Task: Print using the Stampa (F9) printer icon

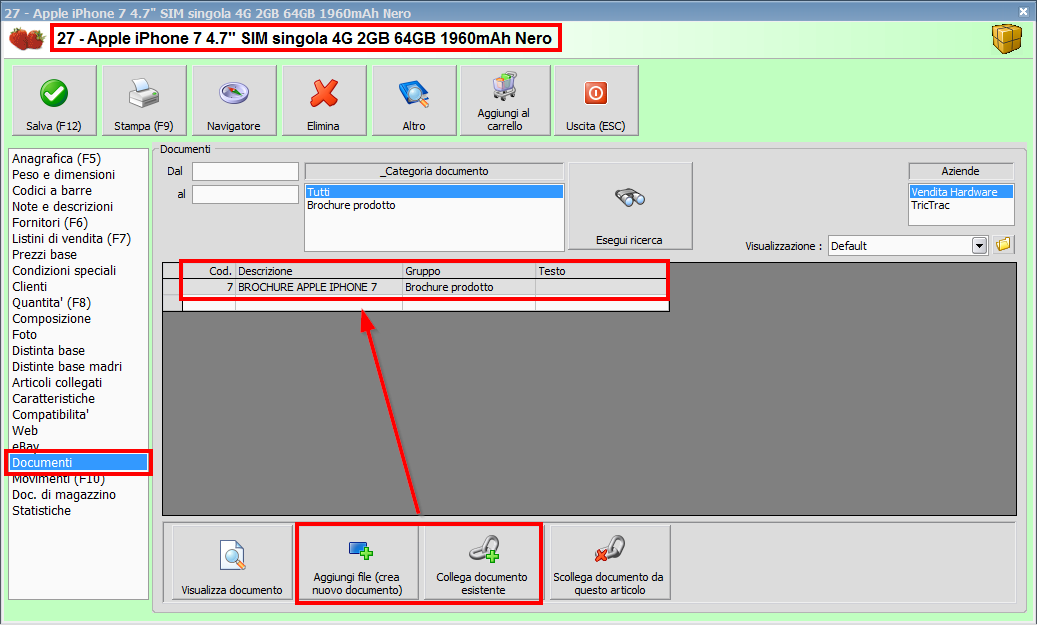Action: [x=144, y=101]
